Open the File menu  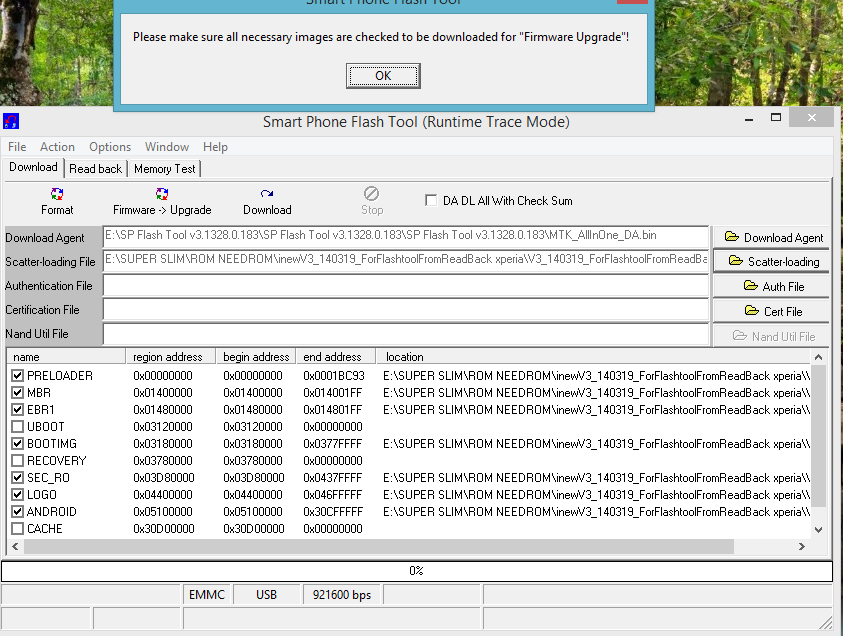click(x=17, y=147)
